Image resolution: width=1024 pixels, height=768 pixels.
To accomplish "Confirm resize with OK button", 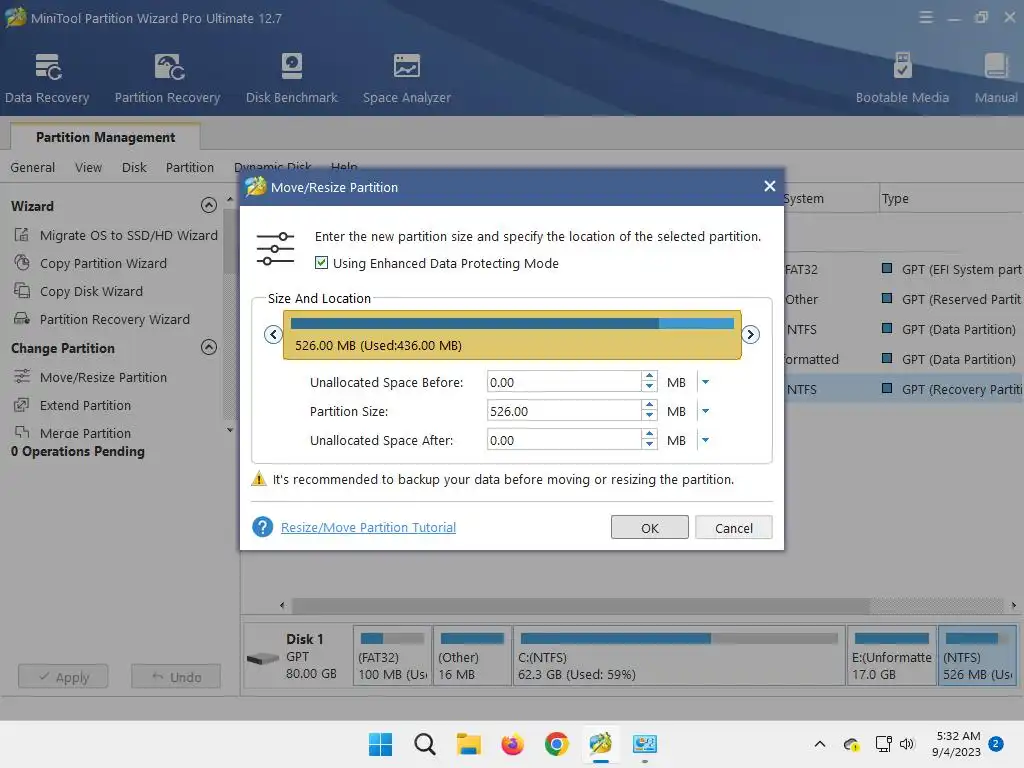I will pos(650,528).
